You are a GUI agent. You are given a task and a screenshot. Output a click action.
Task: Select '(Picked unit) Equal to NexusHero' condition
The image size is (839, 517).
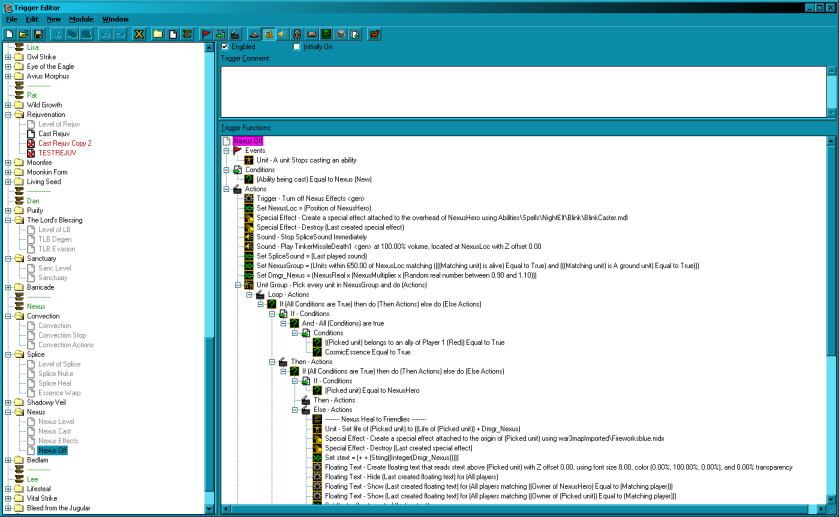point(372,391)
